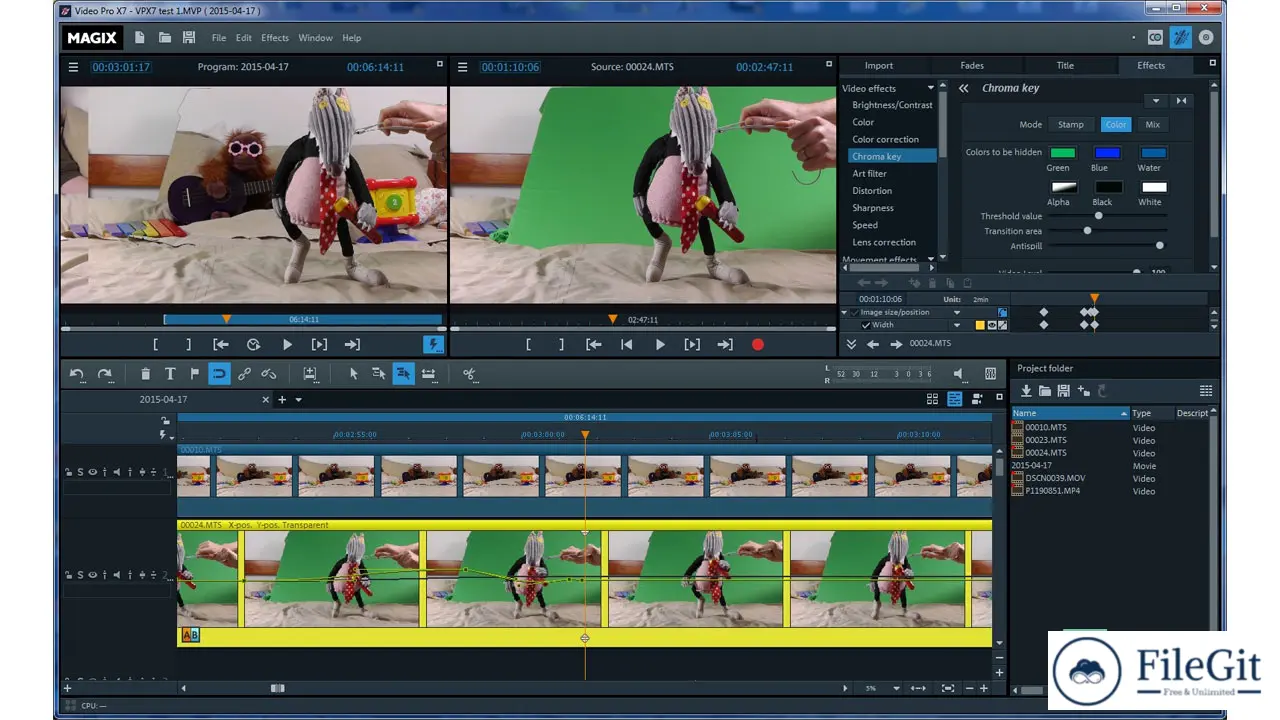Open the Image size/position row dropdown arrow
This screenshot has height=720, width=1280.
click(x=958, y=313)
